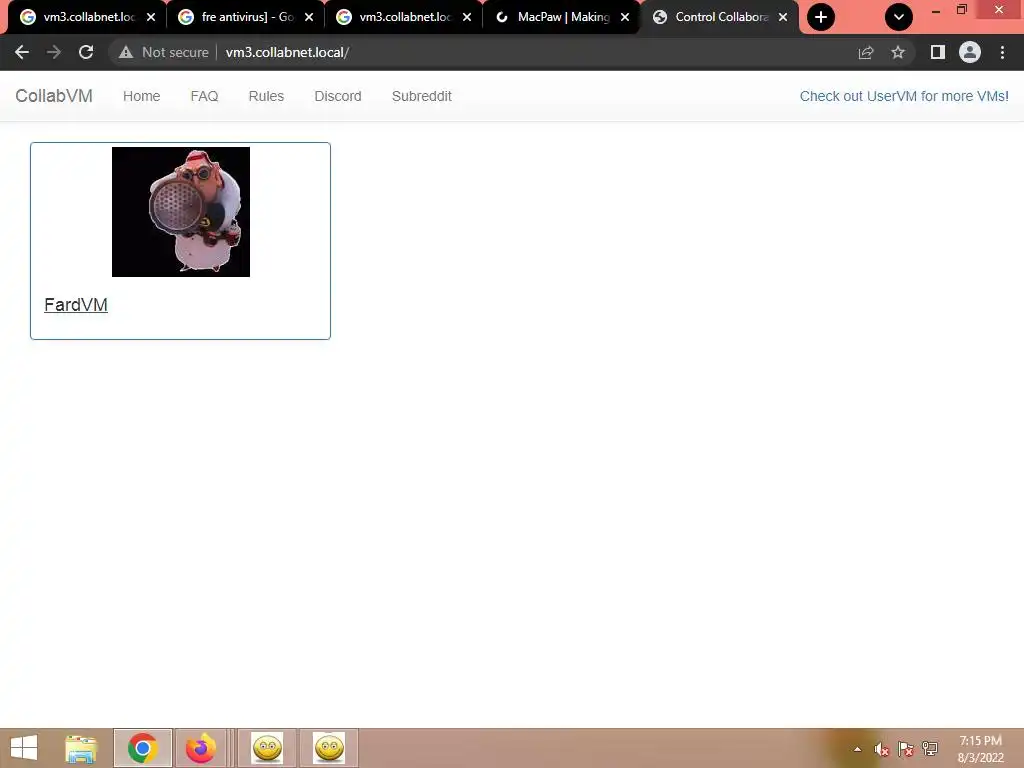Reload the current page

[86, 52]
